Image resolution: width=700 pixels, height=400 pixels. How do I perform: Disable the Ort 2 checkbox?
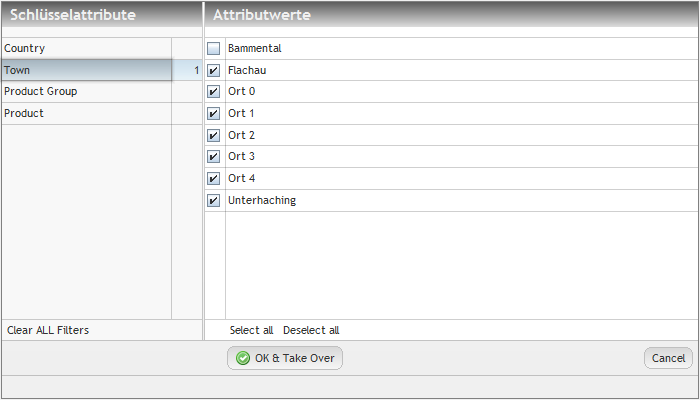(214, 135)
